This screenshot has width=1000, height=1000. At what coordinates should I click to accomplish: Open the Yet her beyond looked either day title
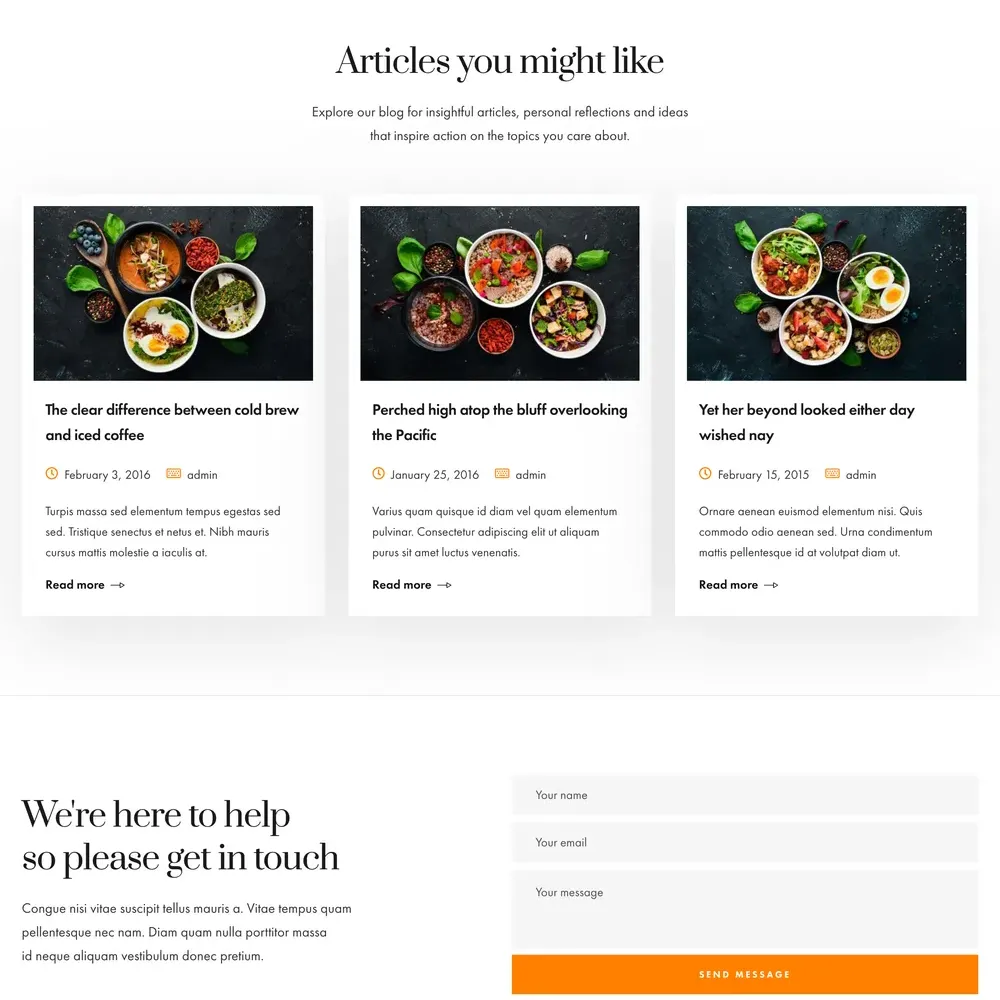(x=807, y=422)
